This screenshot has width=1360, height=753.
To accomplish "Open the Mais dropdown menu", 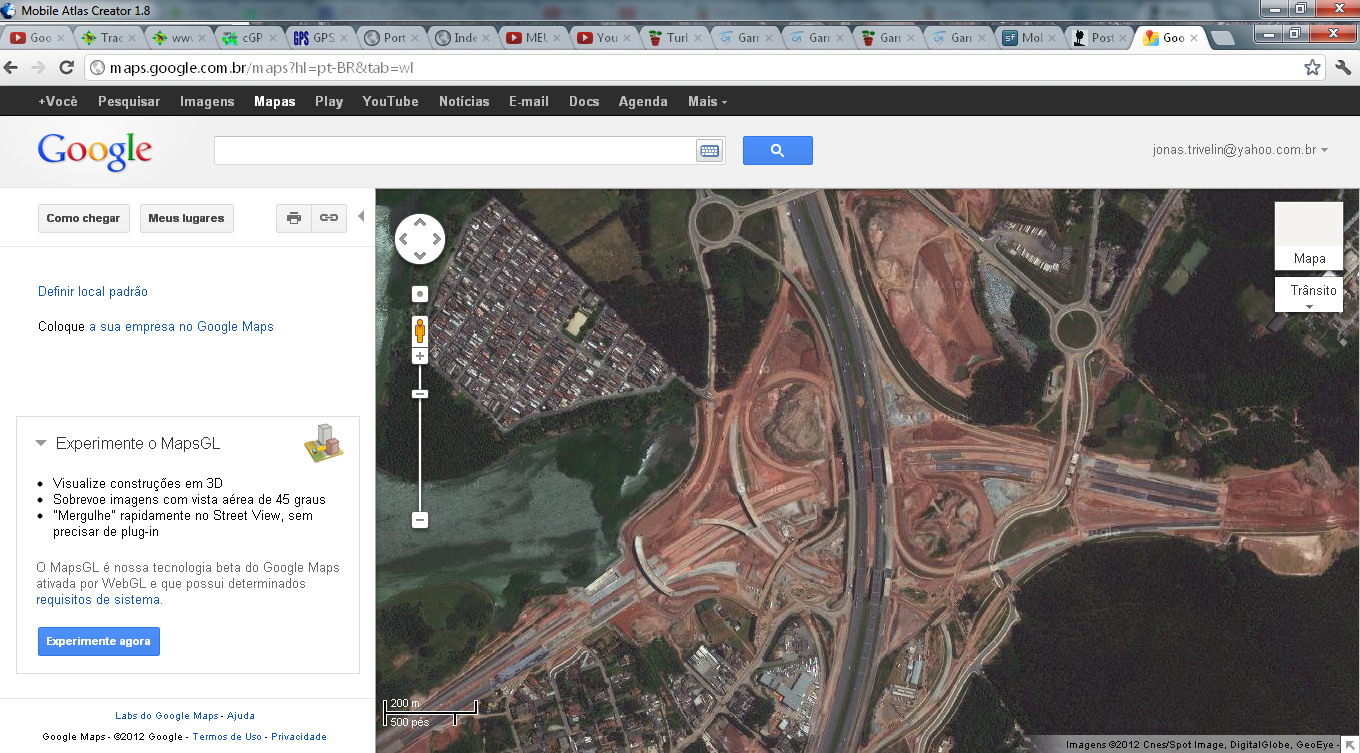I will [707, 101].
